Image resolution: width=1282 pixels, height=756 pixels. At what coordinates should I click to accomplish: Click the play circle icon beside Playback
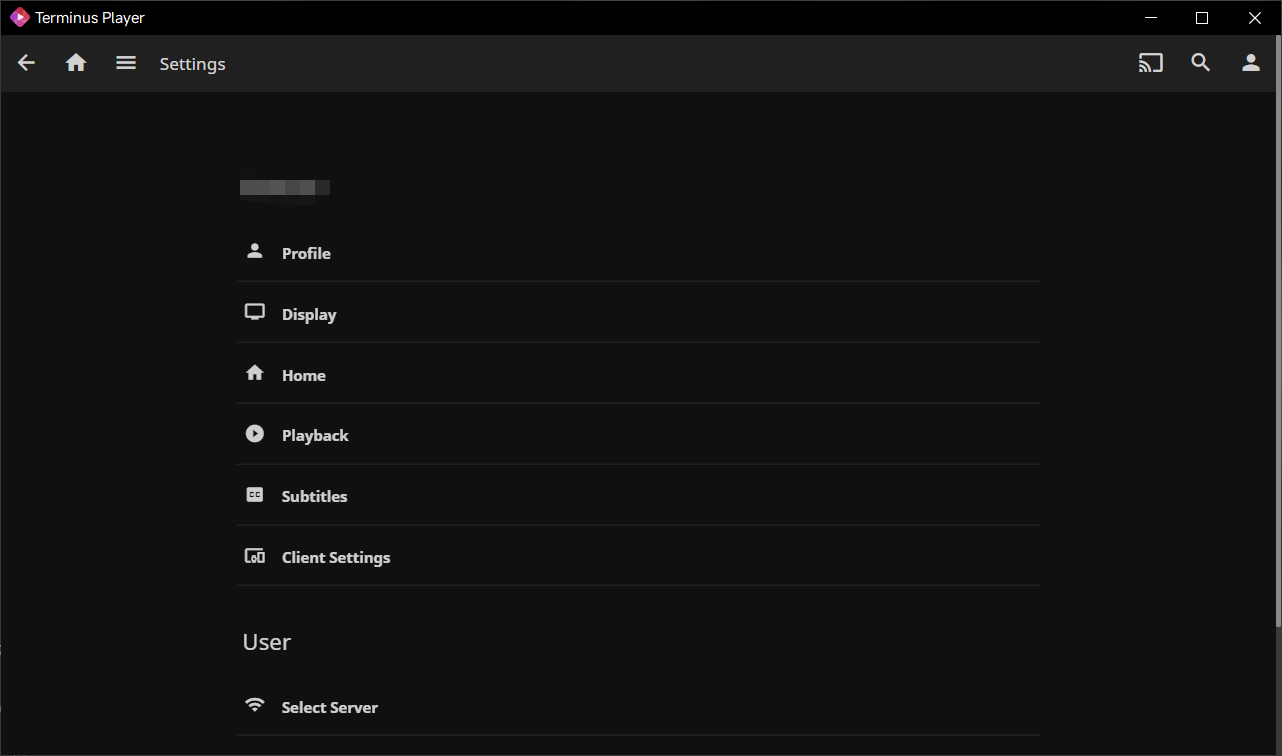click(x=255, y=434)
